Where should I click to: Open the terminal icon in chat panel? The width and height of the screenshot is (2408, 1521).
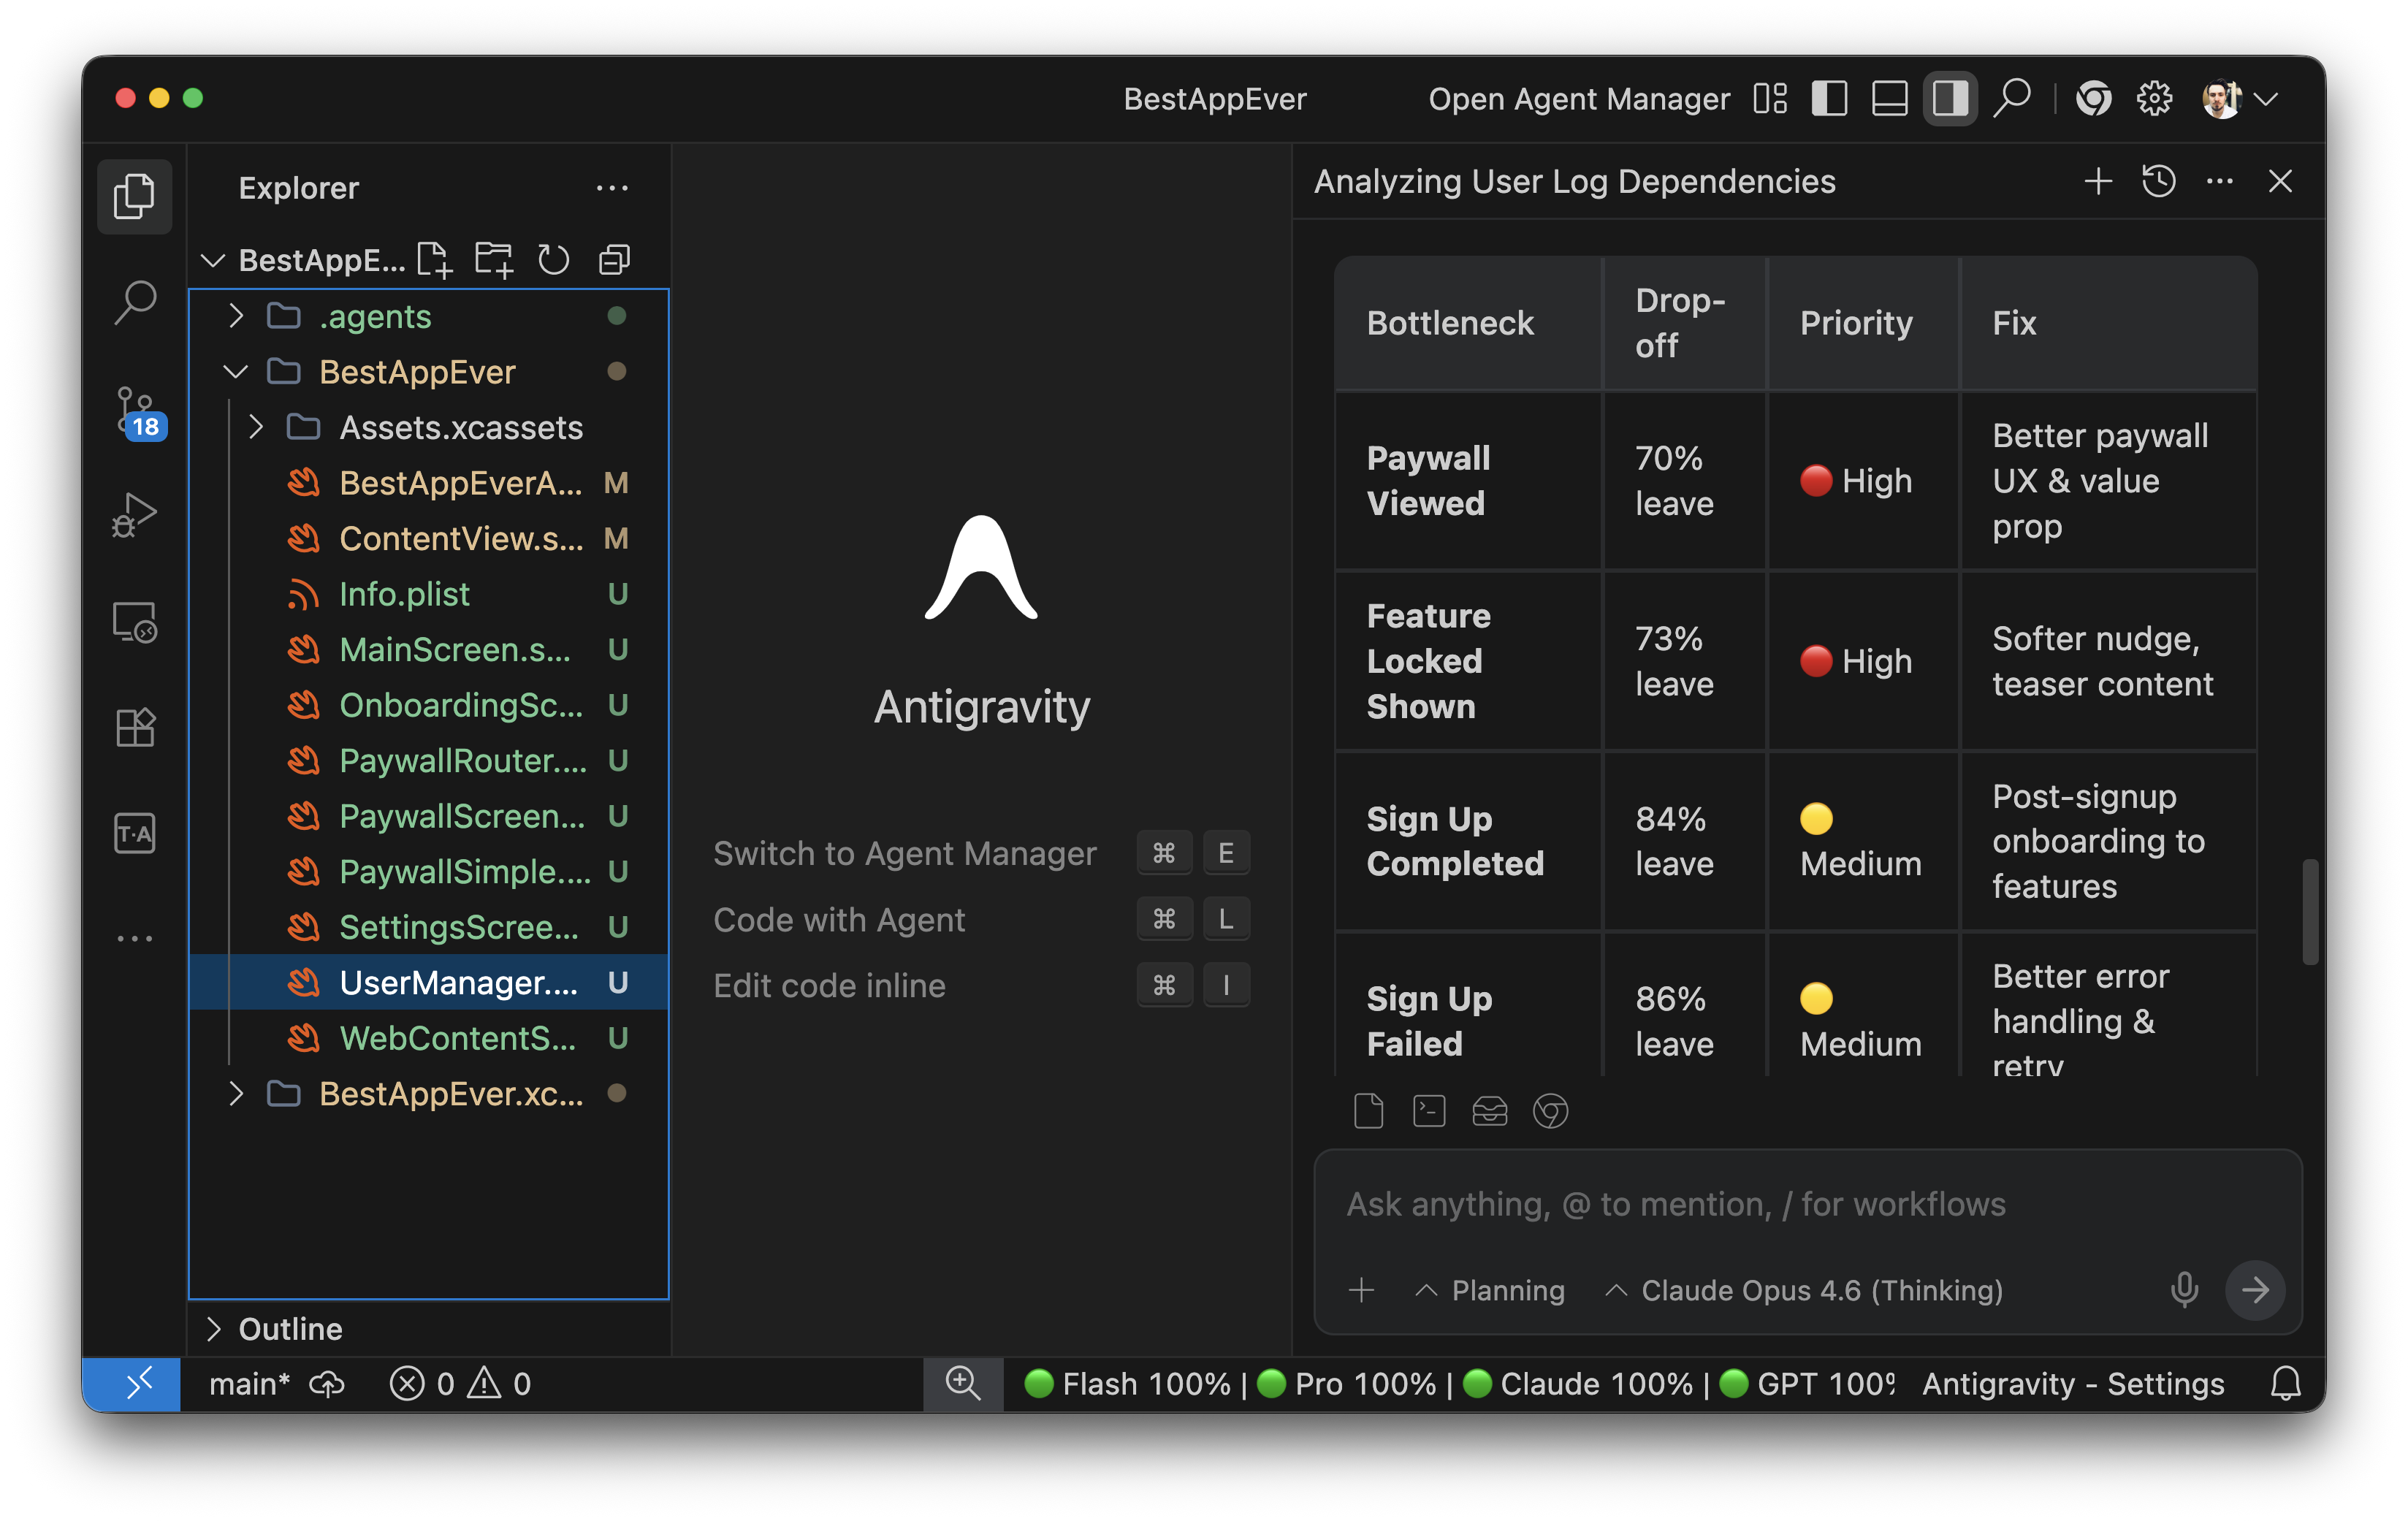(1429, 1110)
